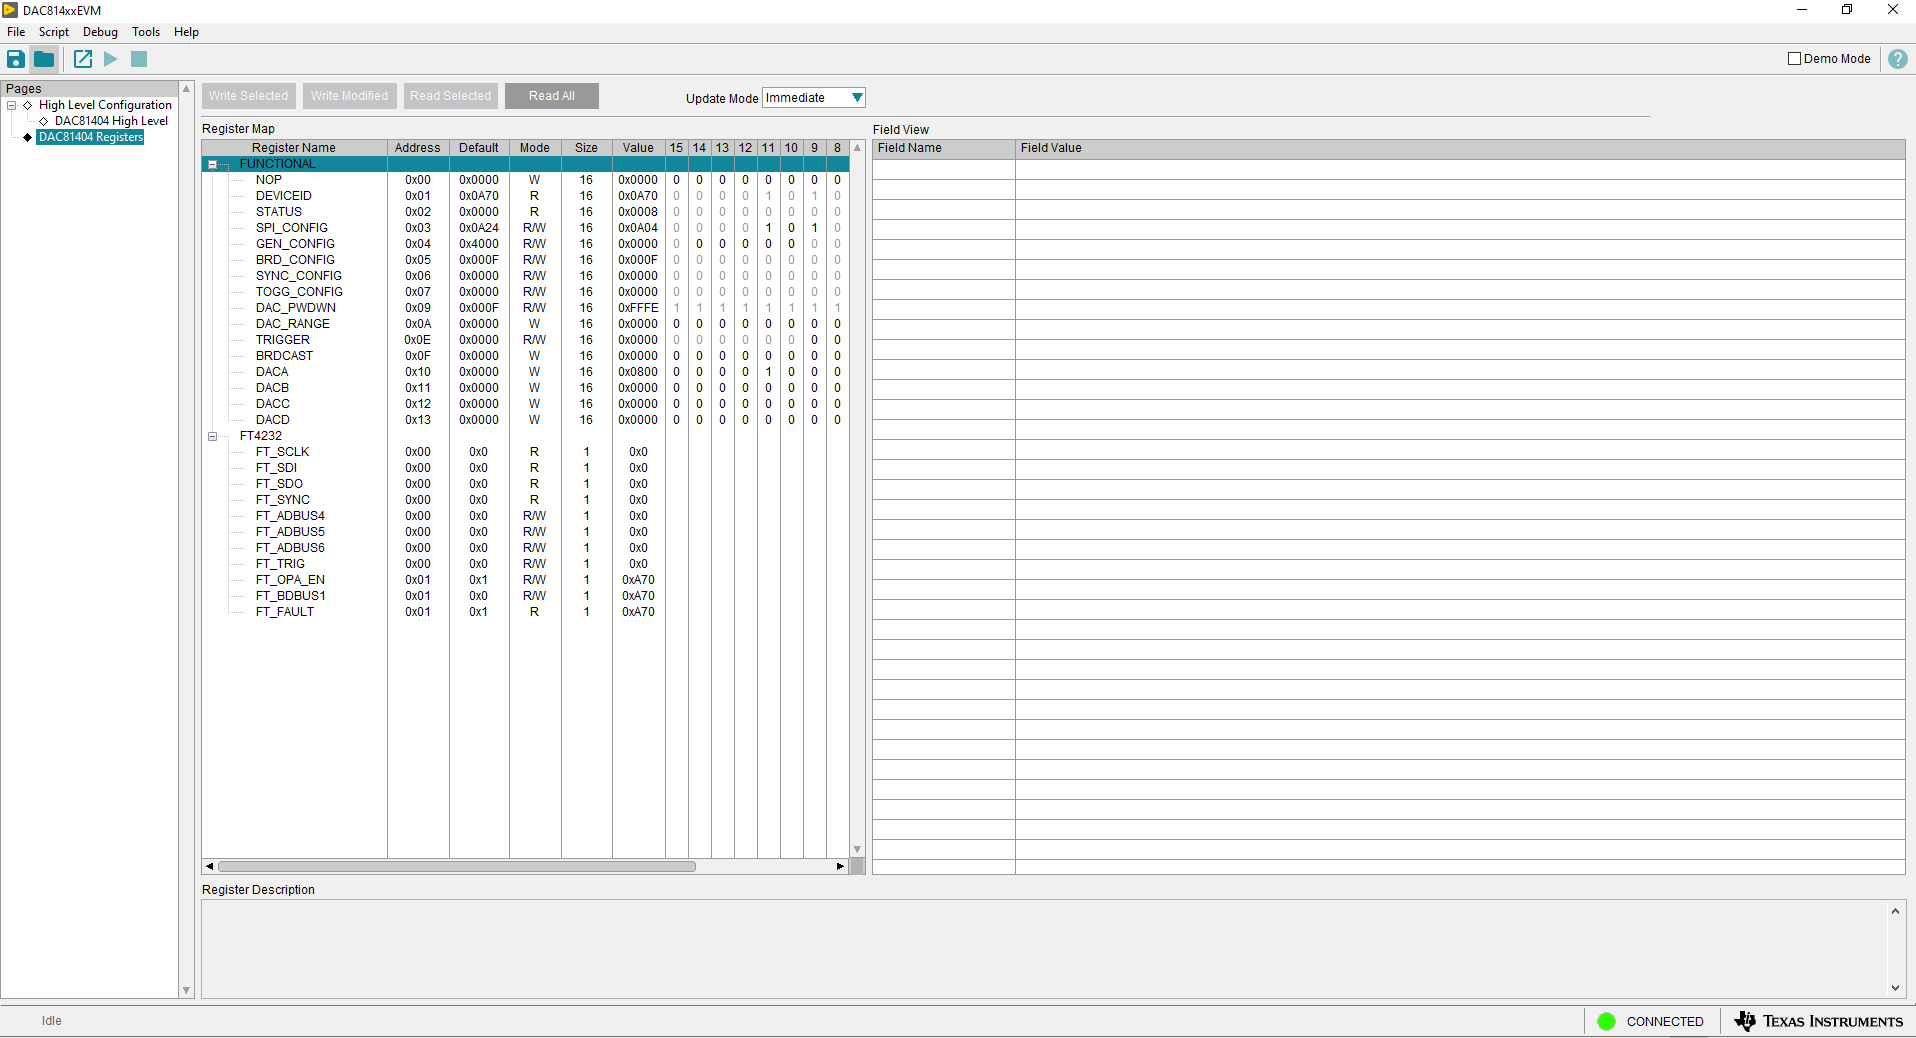Select the DACA register row
The height and width of the screenshot is (1038, 1916).
526,372
